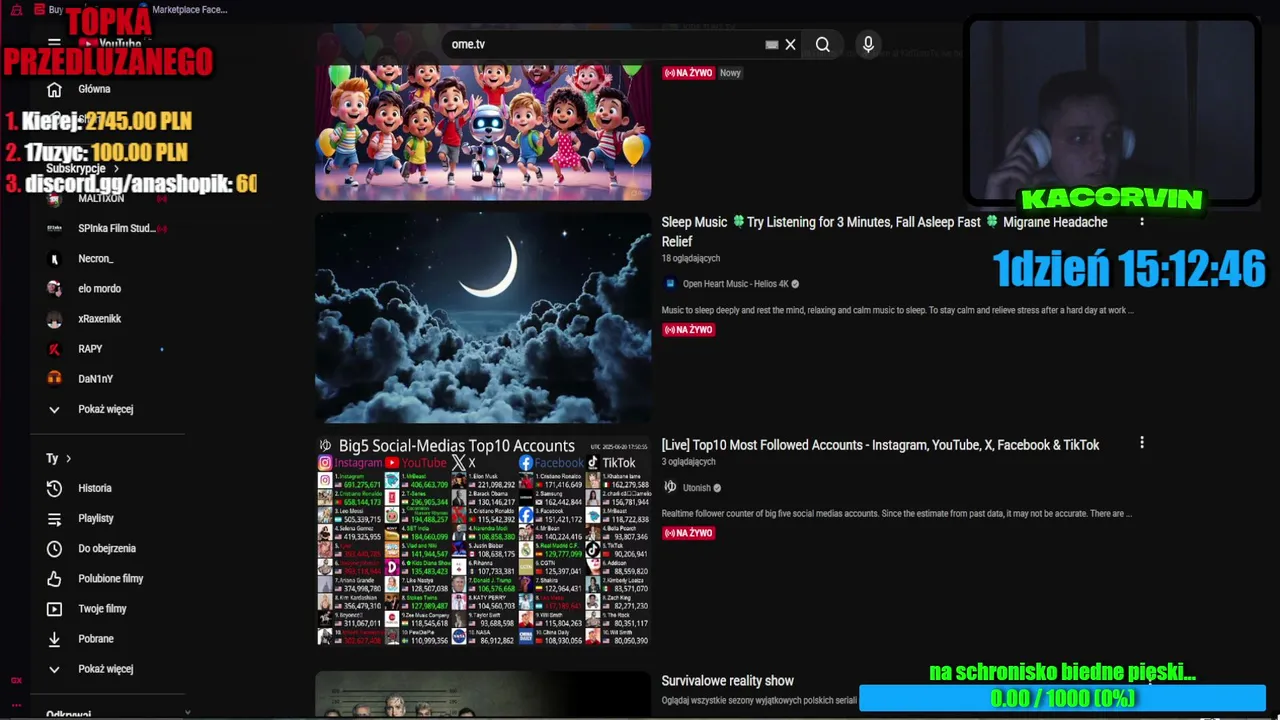Click Utonish channel avatar icon
Screen dimensions: 1280x720
click(670, 487)
